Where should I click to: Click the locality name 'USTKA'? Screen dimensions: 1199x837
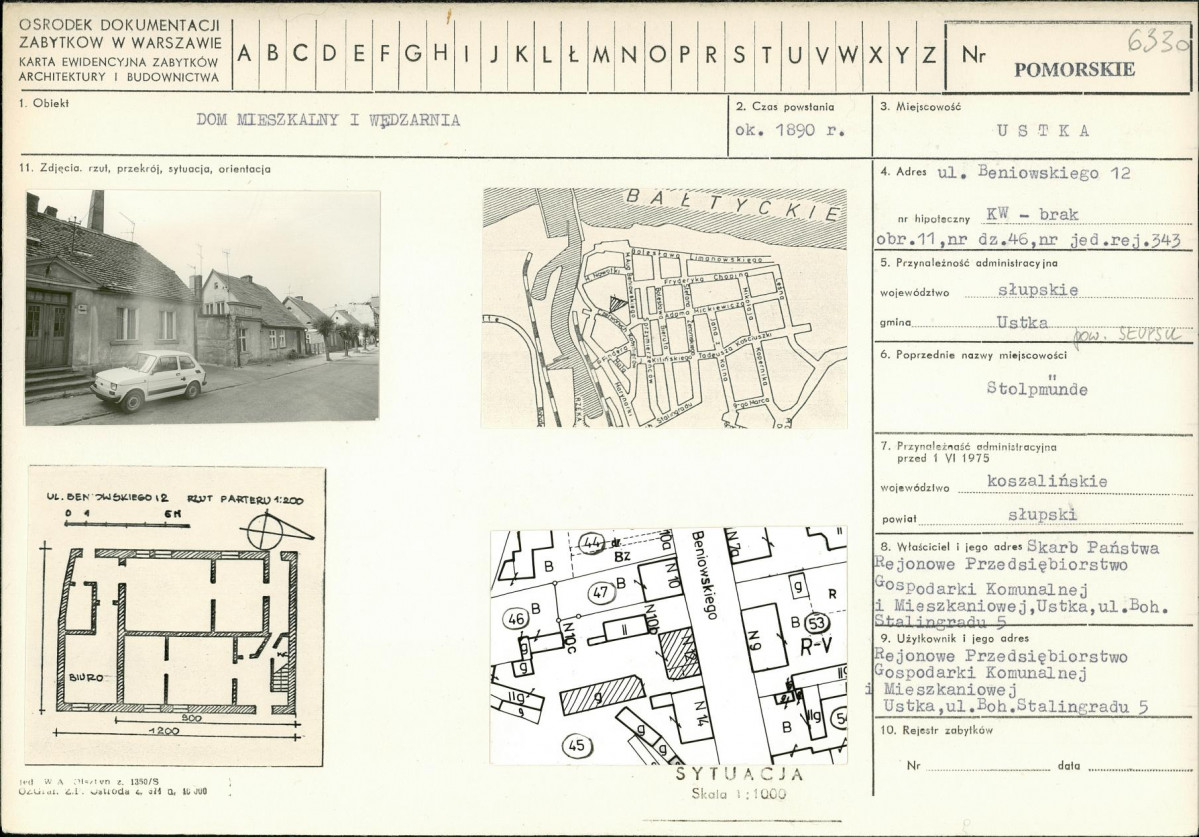[1043, 131]
